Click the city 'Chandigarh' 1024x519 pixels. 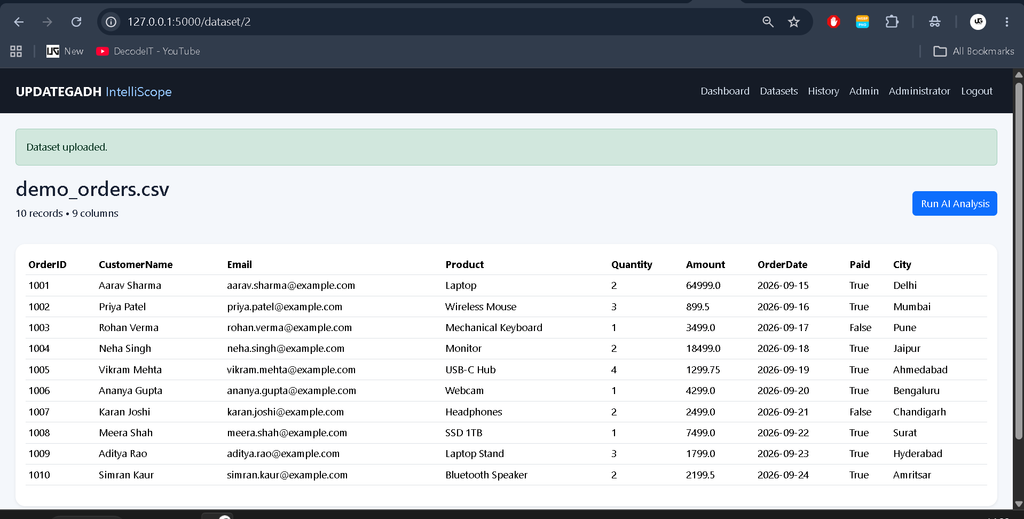920,412
